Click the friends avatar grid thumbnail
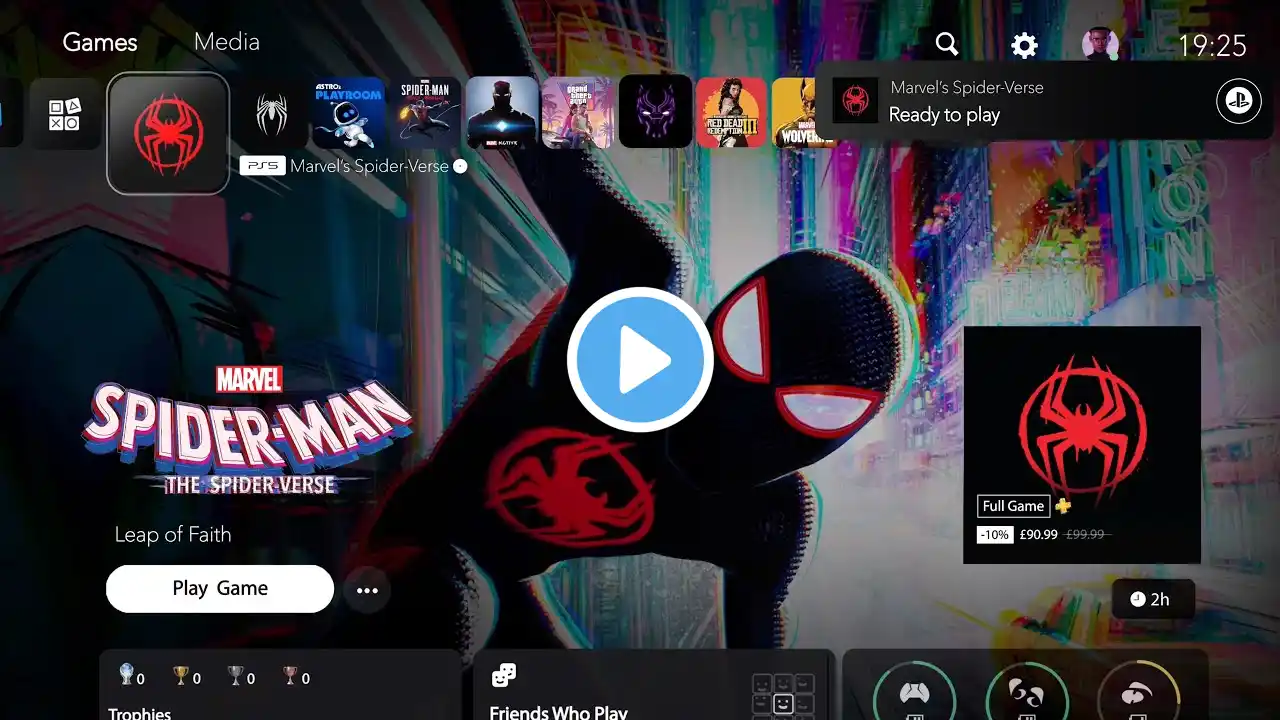Image resolution: width=1280 pixels, height=720 pixels. [x=783, y=697]
